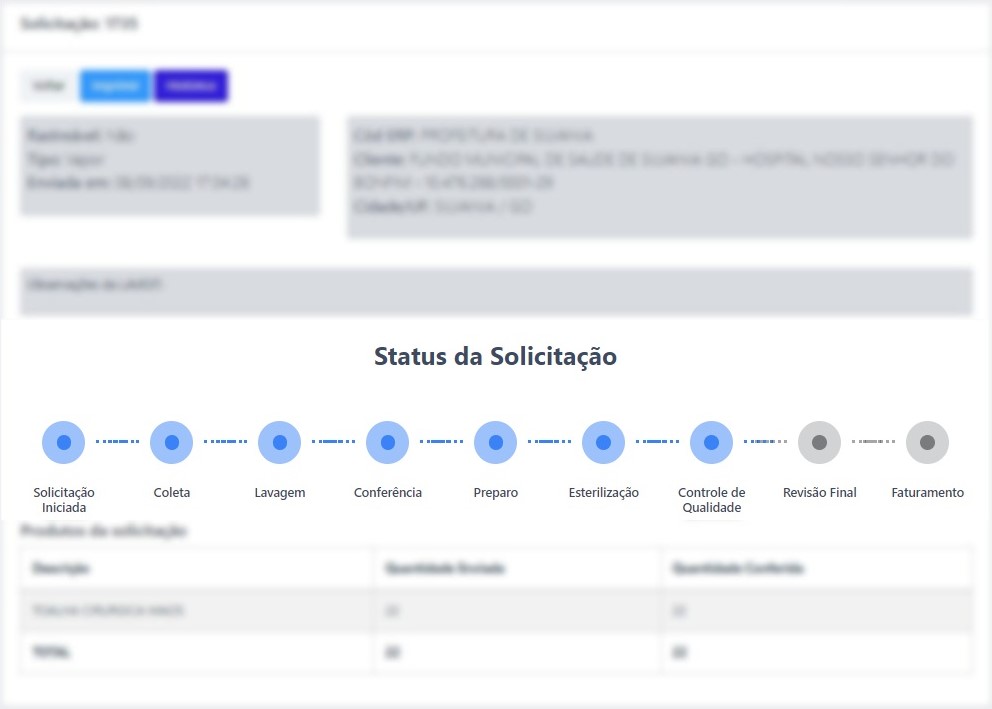Click the Descrição column header in products table
Viewport: 992px width, 709px height.
(62, 568)
